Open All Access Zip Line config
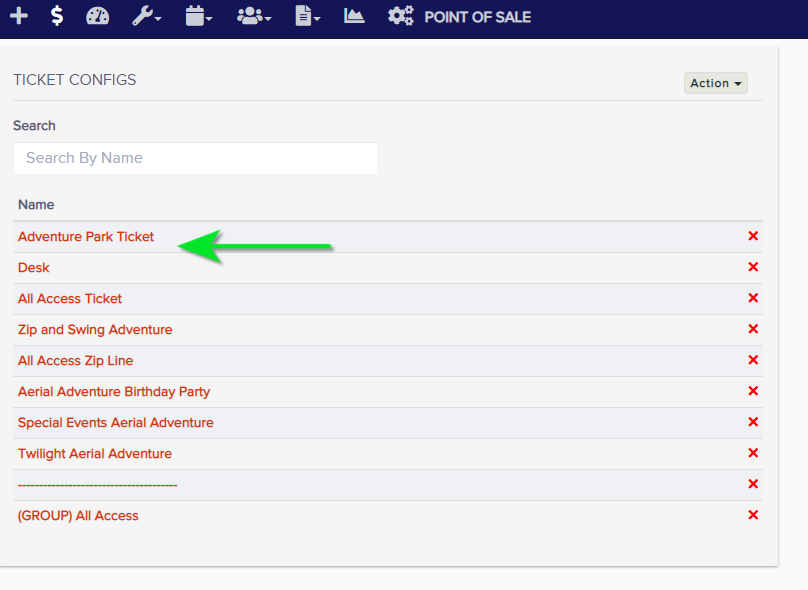This screenshot has width=808, height=590. (75, 361)
